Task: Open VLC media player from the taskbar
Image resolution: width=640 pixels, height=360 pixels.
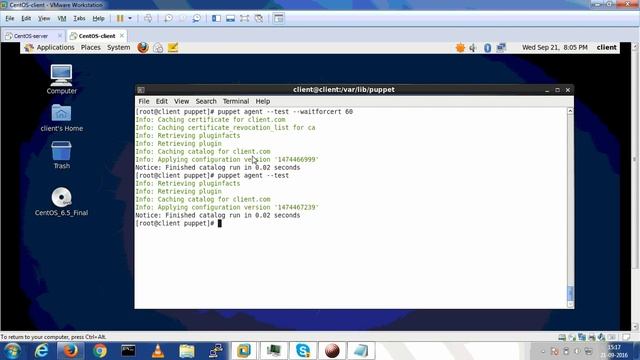Action: point(158,351)
